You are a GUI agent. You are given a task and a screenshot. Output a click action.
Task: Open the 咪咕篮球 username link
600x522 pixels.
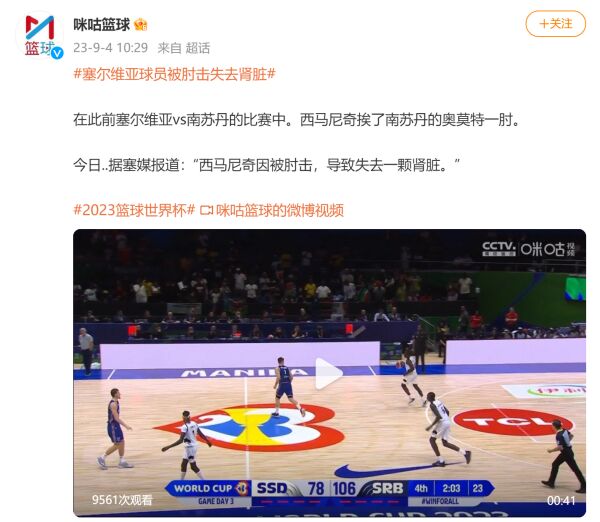[102, 25]
